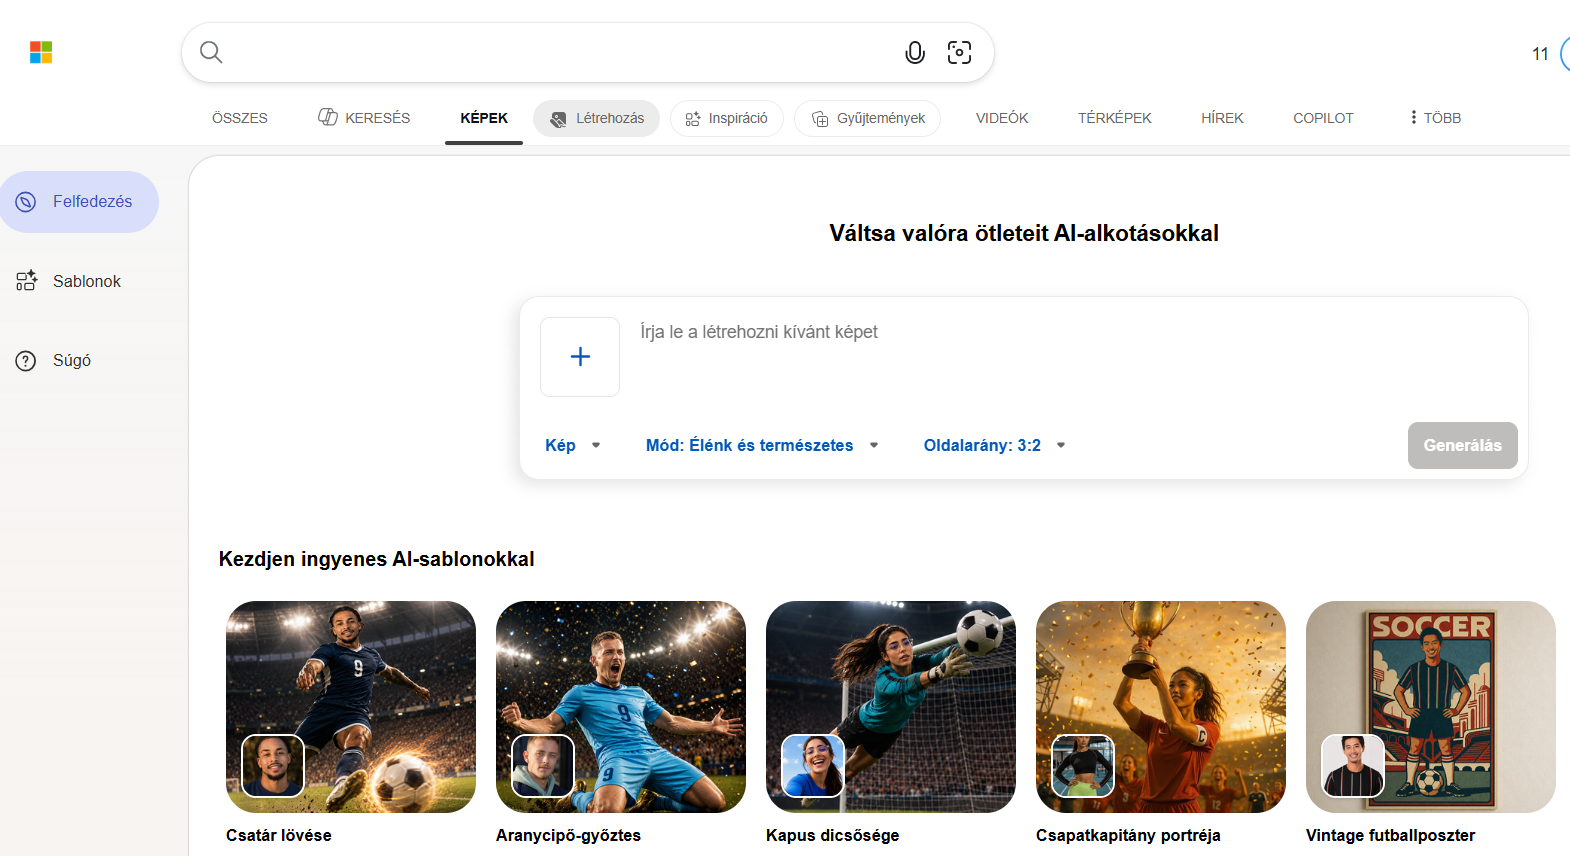Click the plus icon to add image
The height and width of the screenshot is (856, 1570).
580,357
